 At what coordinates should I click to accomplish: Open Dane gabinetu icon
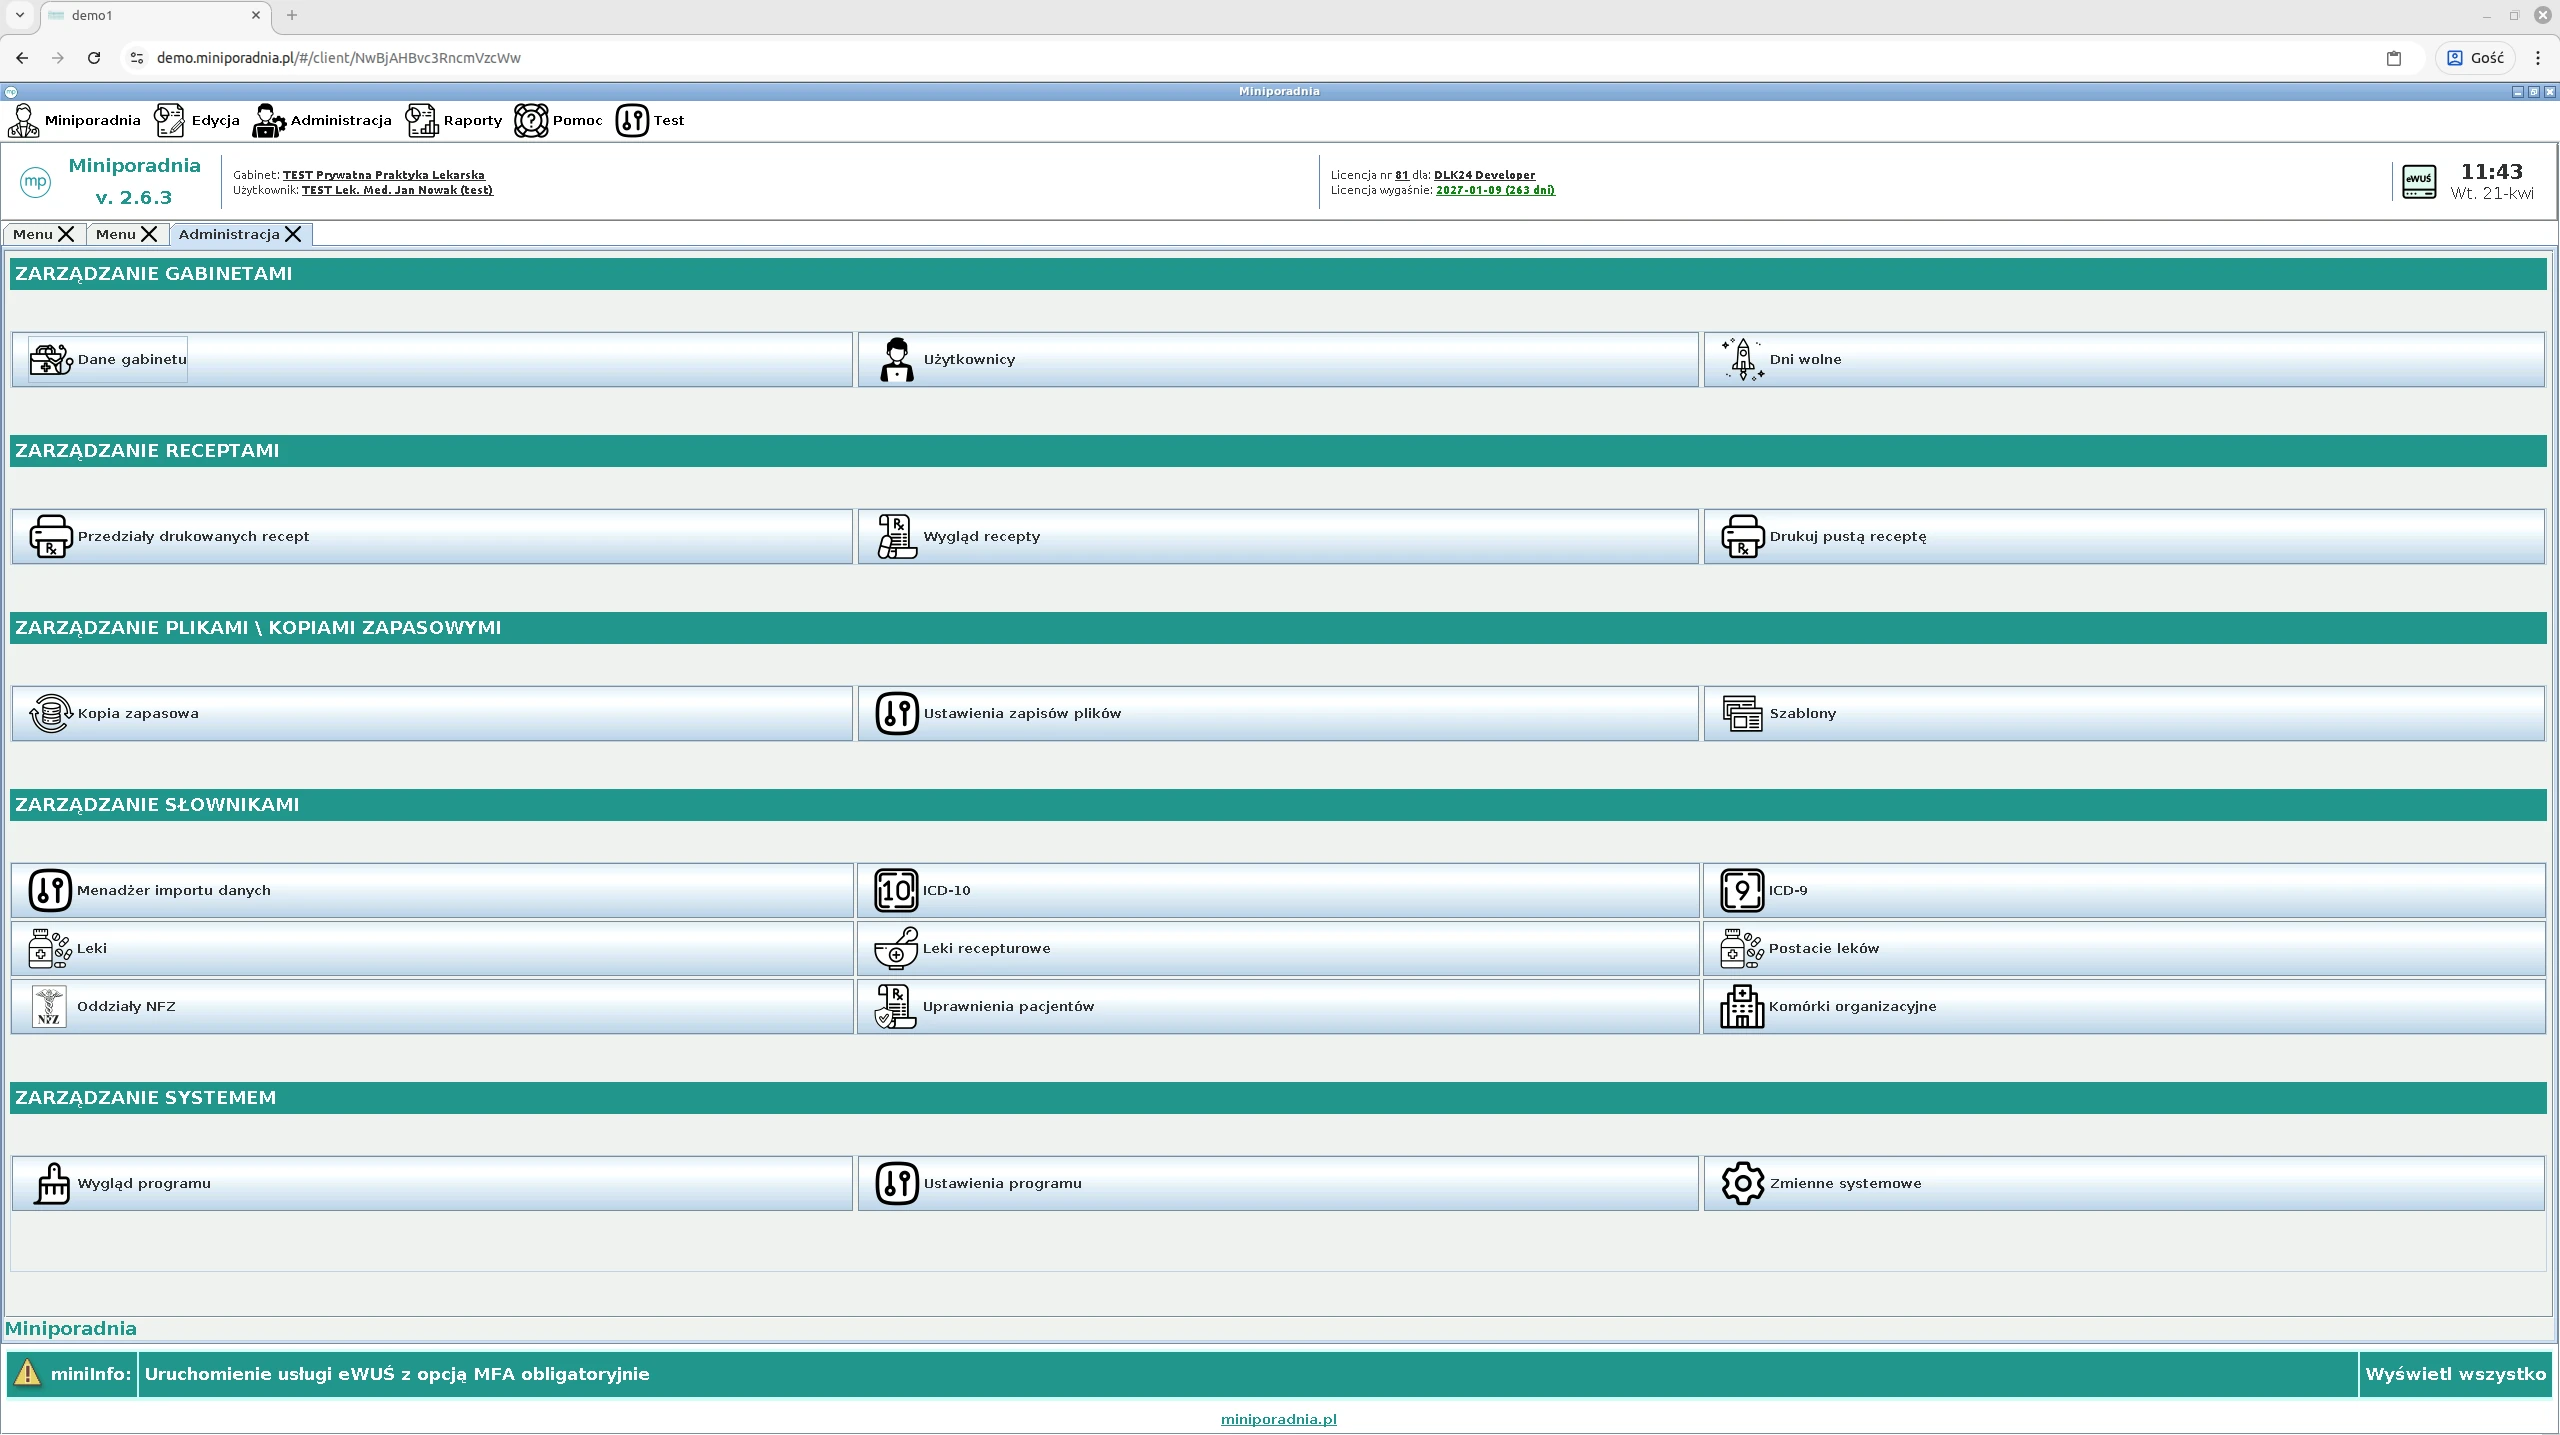[x=50, y=359]
